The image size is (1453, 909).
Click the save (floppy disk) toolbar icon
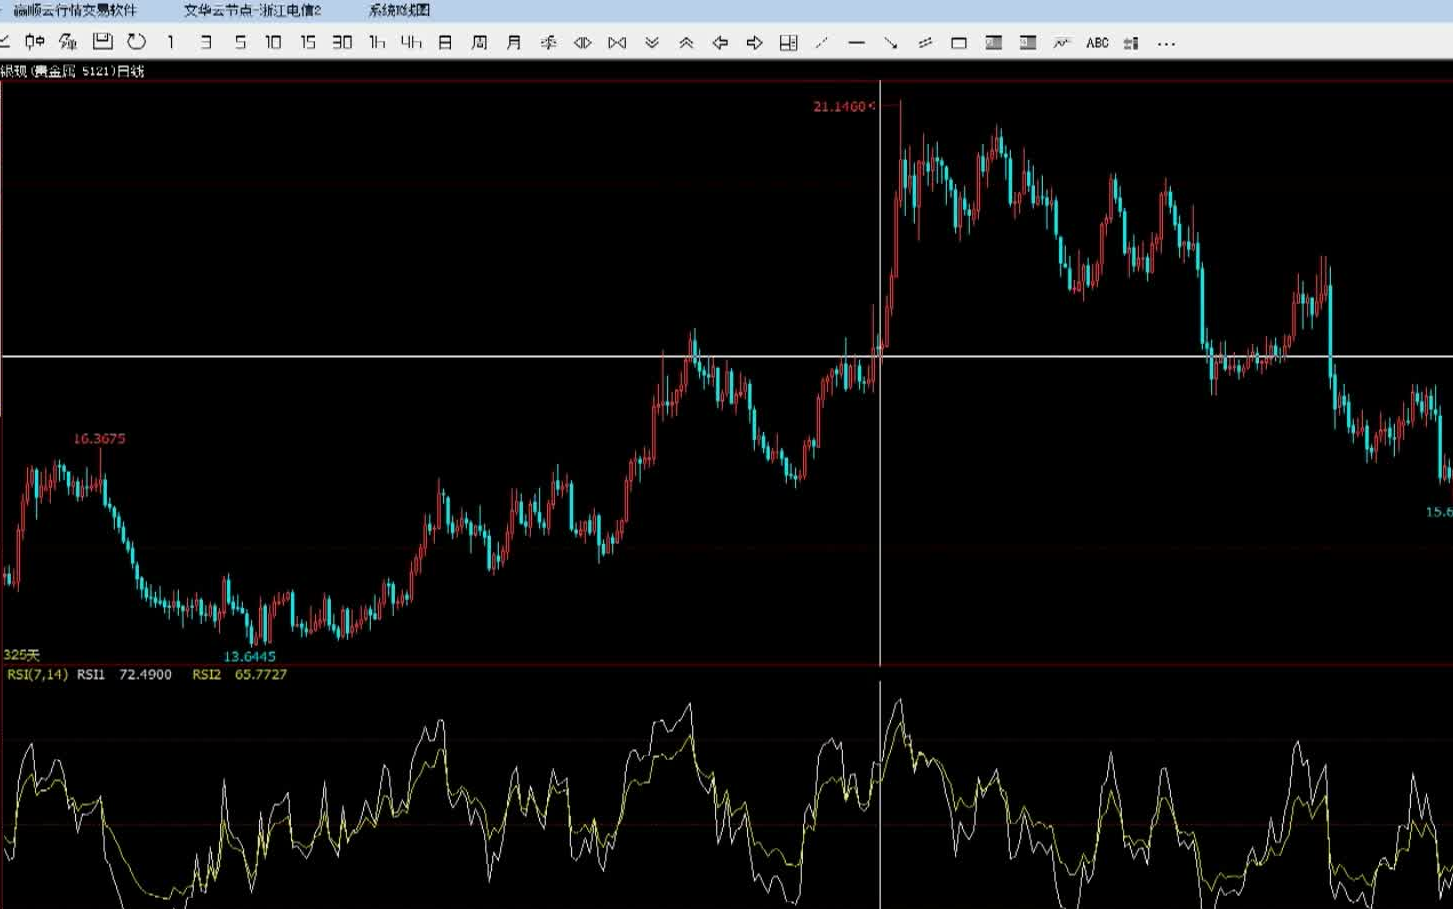pyautogui.click(x=102, y=41)
